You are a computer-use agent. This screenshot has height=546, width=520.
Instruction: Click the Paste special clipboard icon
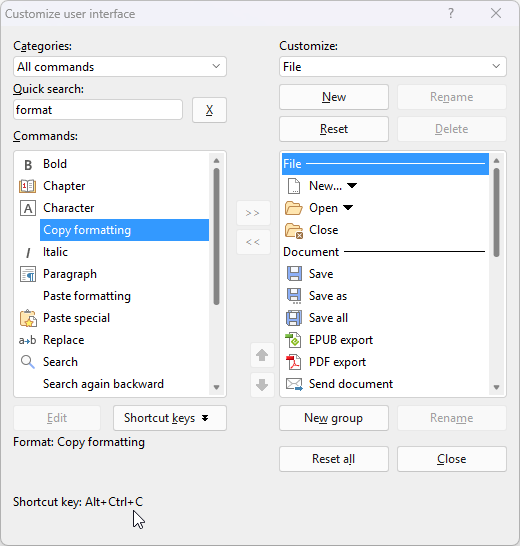pyautogui.click(x=28, y=318)
